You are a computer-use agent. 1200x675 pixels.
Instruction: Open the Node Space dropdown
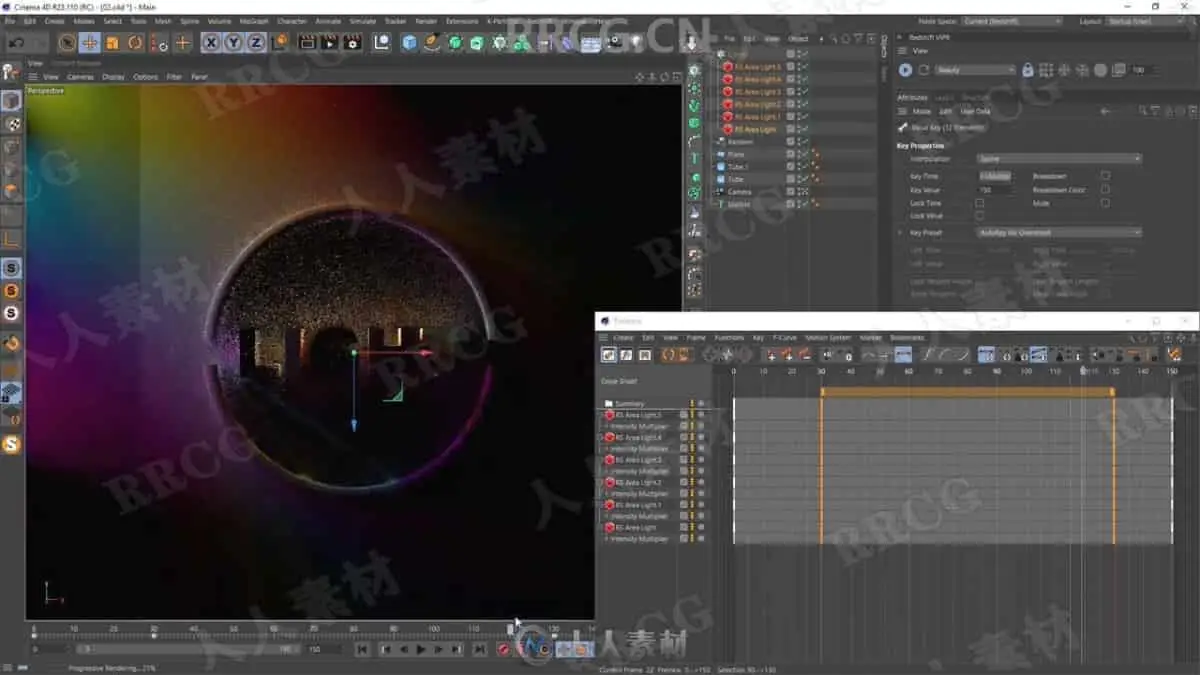[x=1012, y=21]
